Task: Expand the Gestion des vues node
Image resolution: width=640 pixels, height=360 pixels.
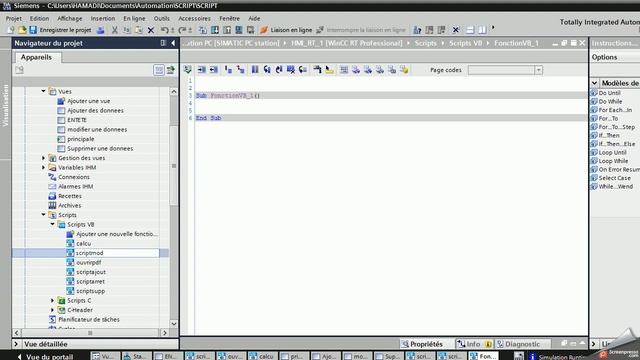Action: (43, 158)
